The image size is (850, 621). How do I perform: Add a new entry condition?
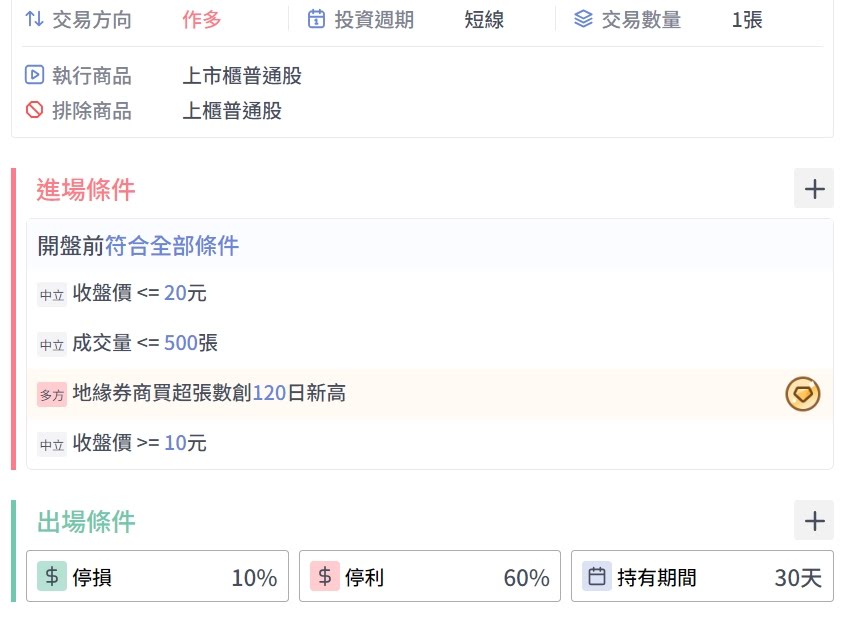tap(814, 188)
